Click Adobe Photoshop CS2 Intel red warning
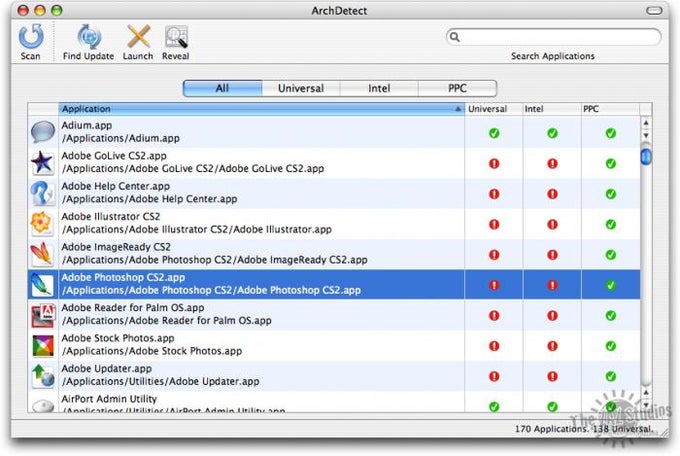Image resolution: width=680 pixels, height=456 pixels. pos(552,285)
